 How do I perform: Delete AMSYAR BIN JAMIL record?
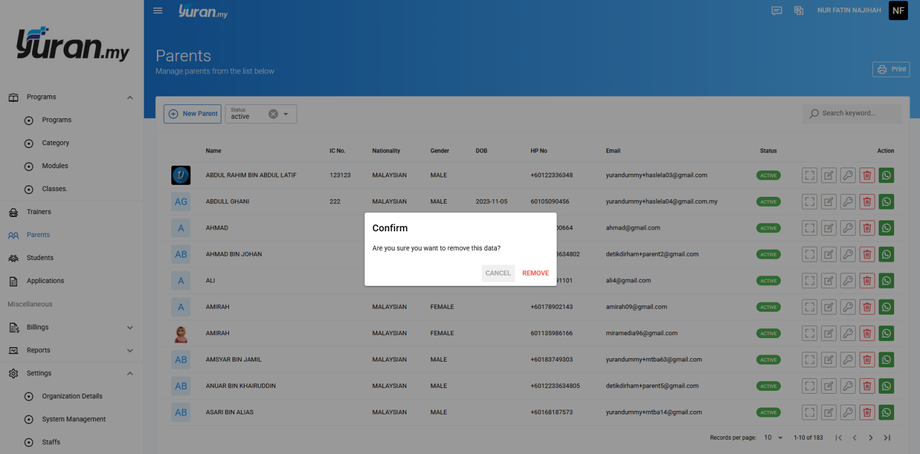(x=867, y=360)
